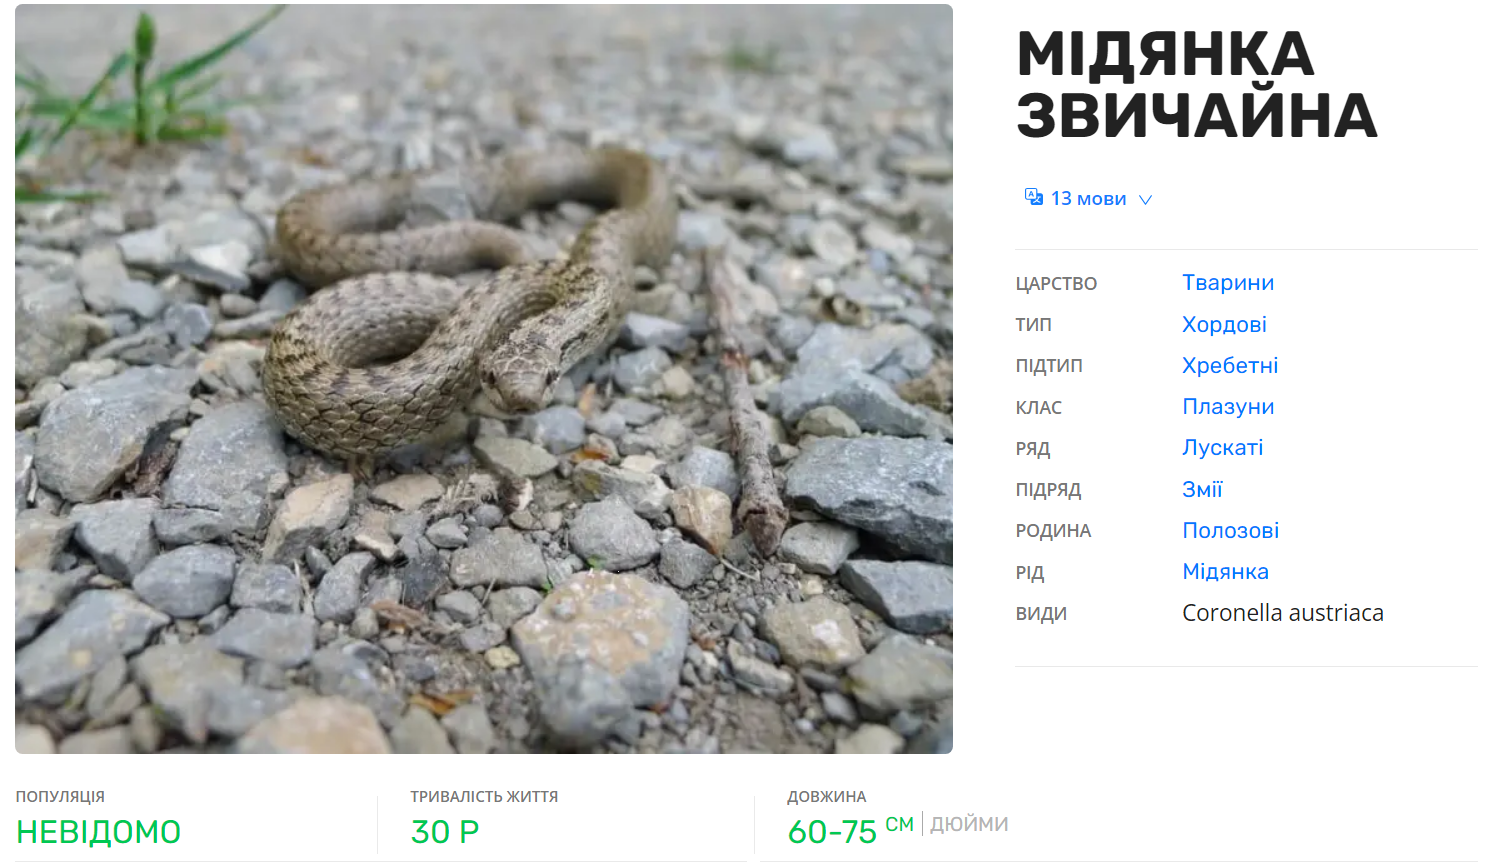The width and height of the screenshot is (1487, 864).
Task: Select the СМ length unit
Action: click(x=899, y=824)
